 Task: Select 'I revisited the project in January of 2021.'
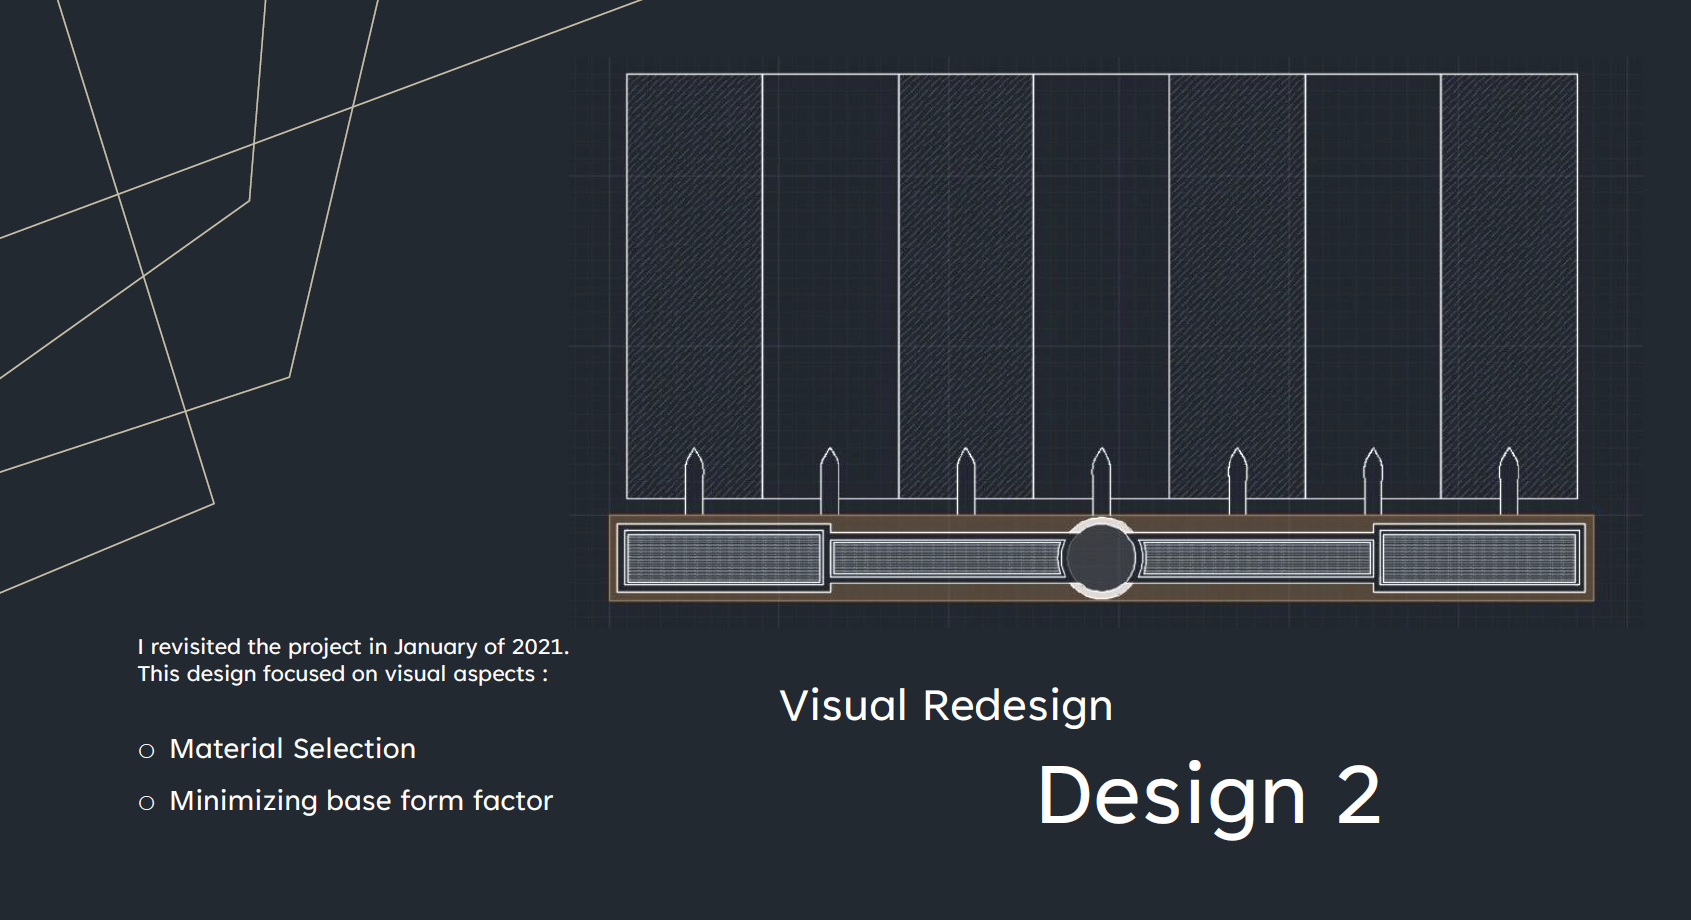(x=353, y=646)
